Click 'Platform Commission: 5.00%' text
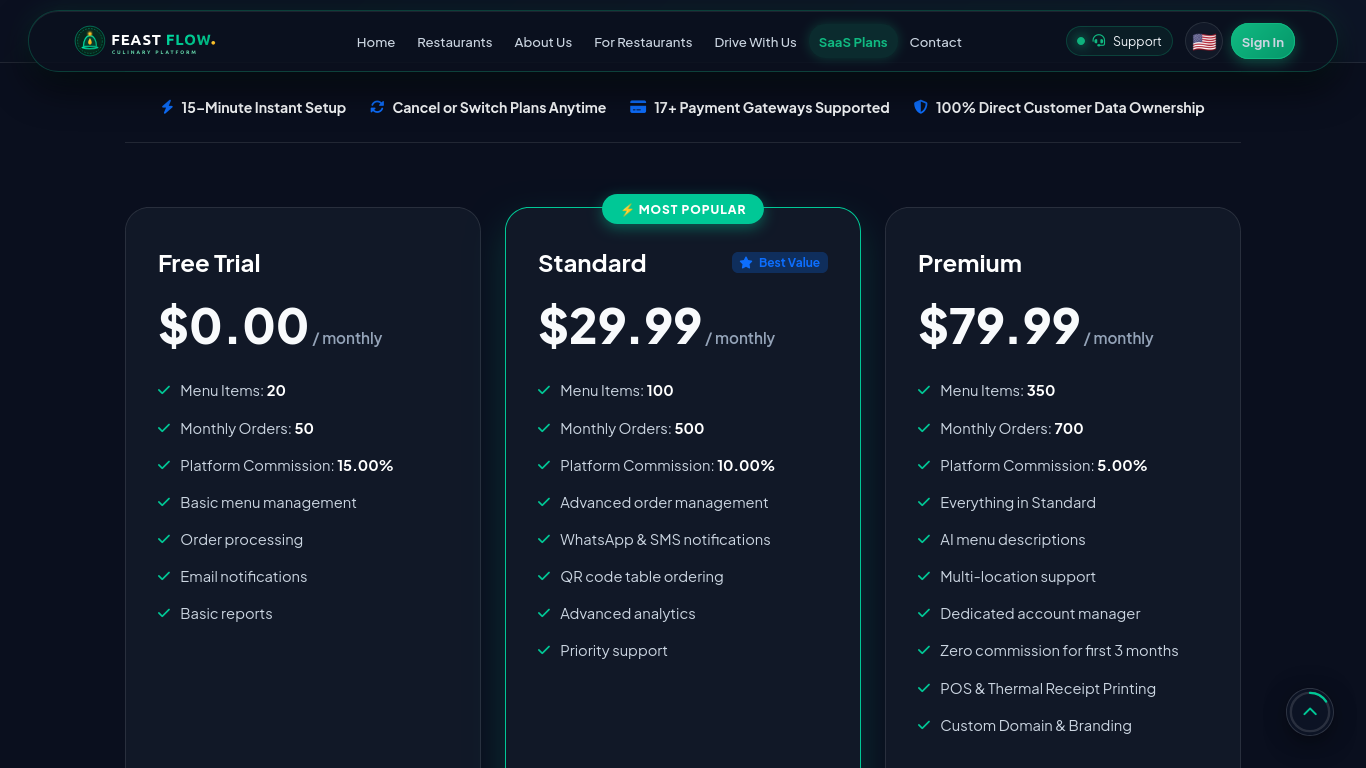Image resolution: width=1366 pixels, height=768 pixels. [x=1044, y=465]
